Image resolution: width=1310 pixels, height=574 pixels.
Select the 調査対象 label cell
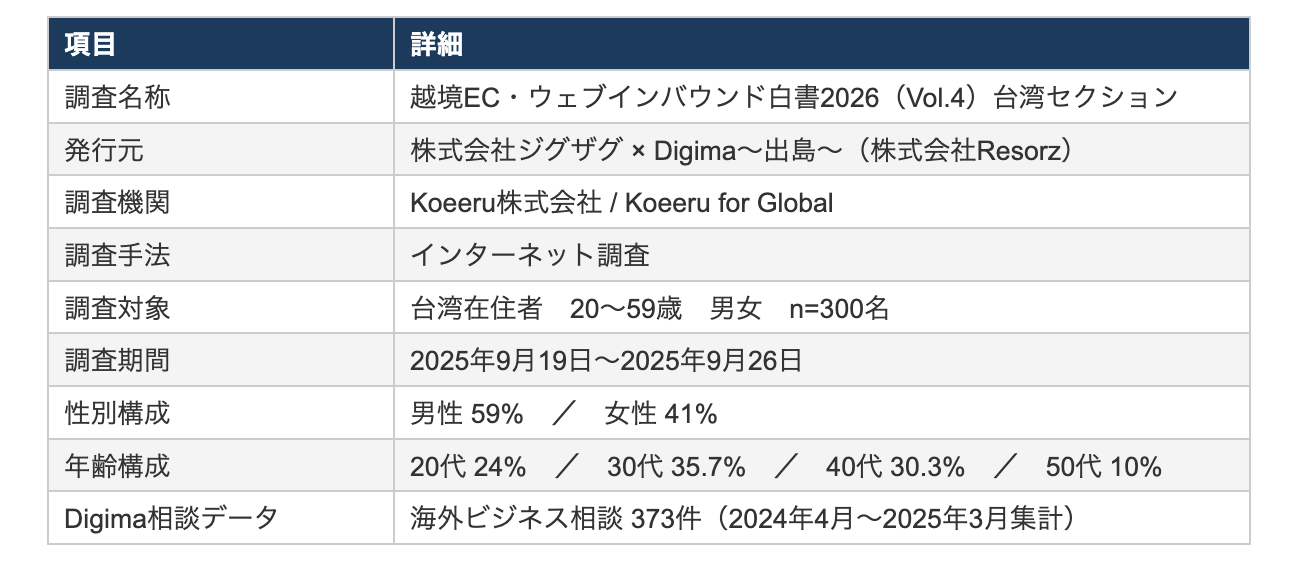117,308
